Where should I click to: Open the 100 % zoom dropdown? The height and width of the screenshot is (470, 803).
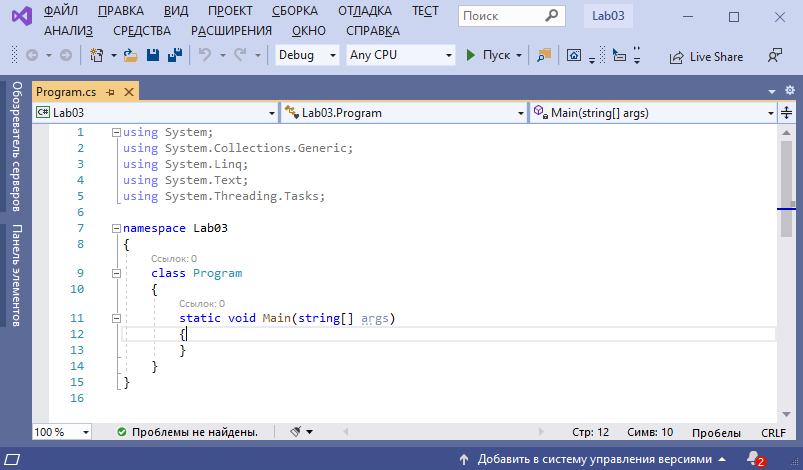62,432
